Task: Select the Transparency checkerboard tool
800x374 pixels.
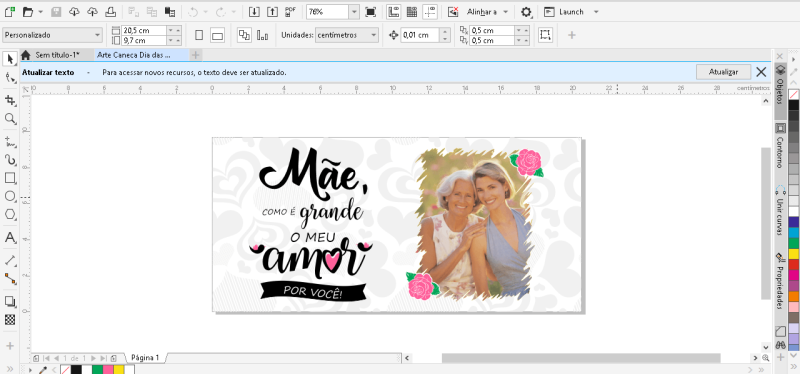Action: tap(10, 320)
